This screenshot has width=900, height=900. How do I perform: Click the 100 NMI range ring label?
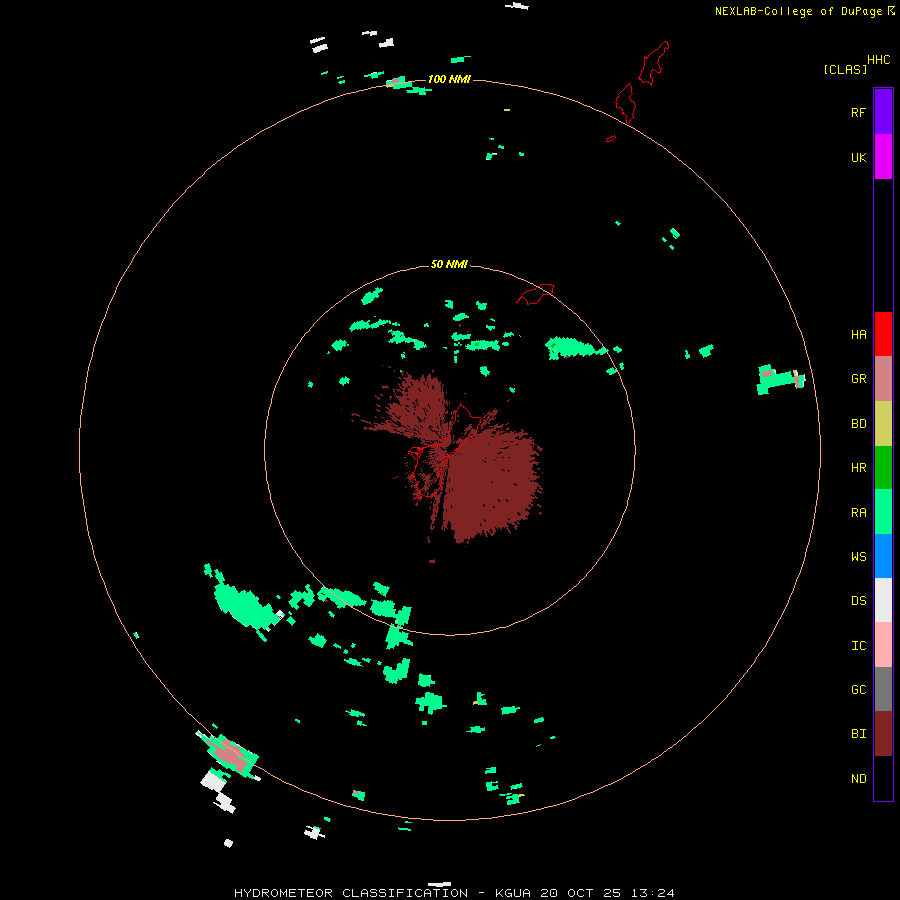tap(449, 79)
